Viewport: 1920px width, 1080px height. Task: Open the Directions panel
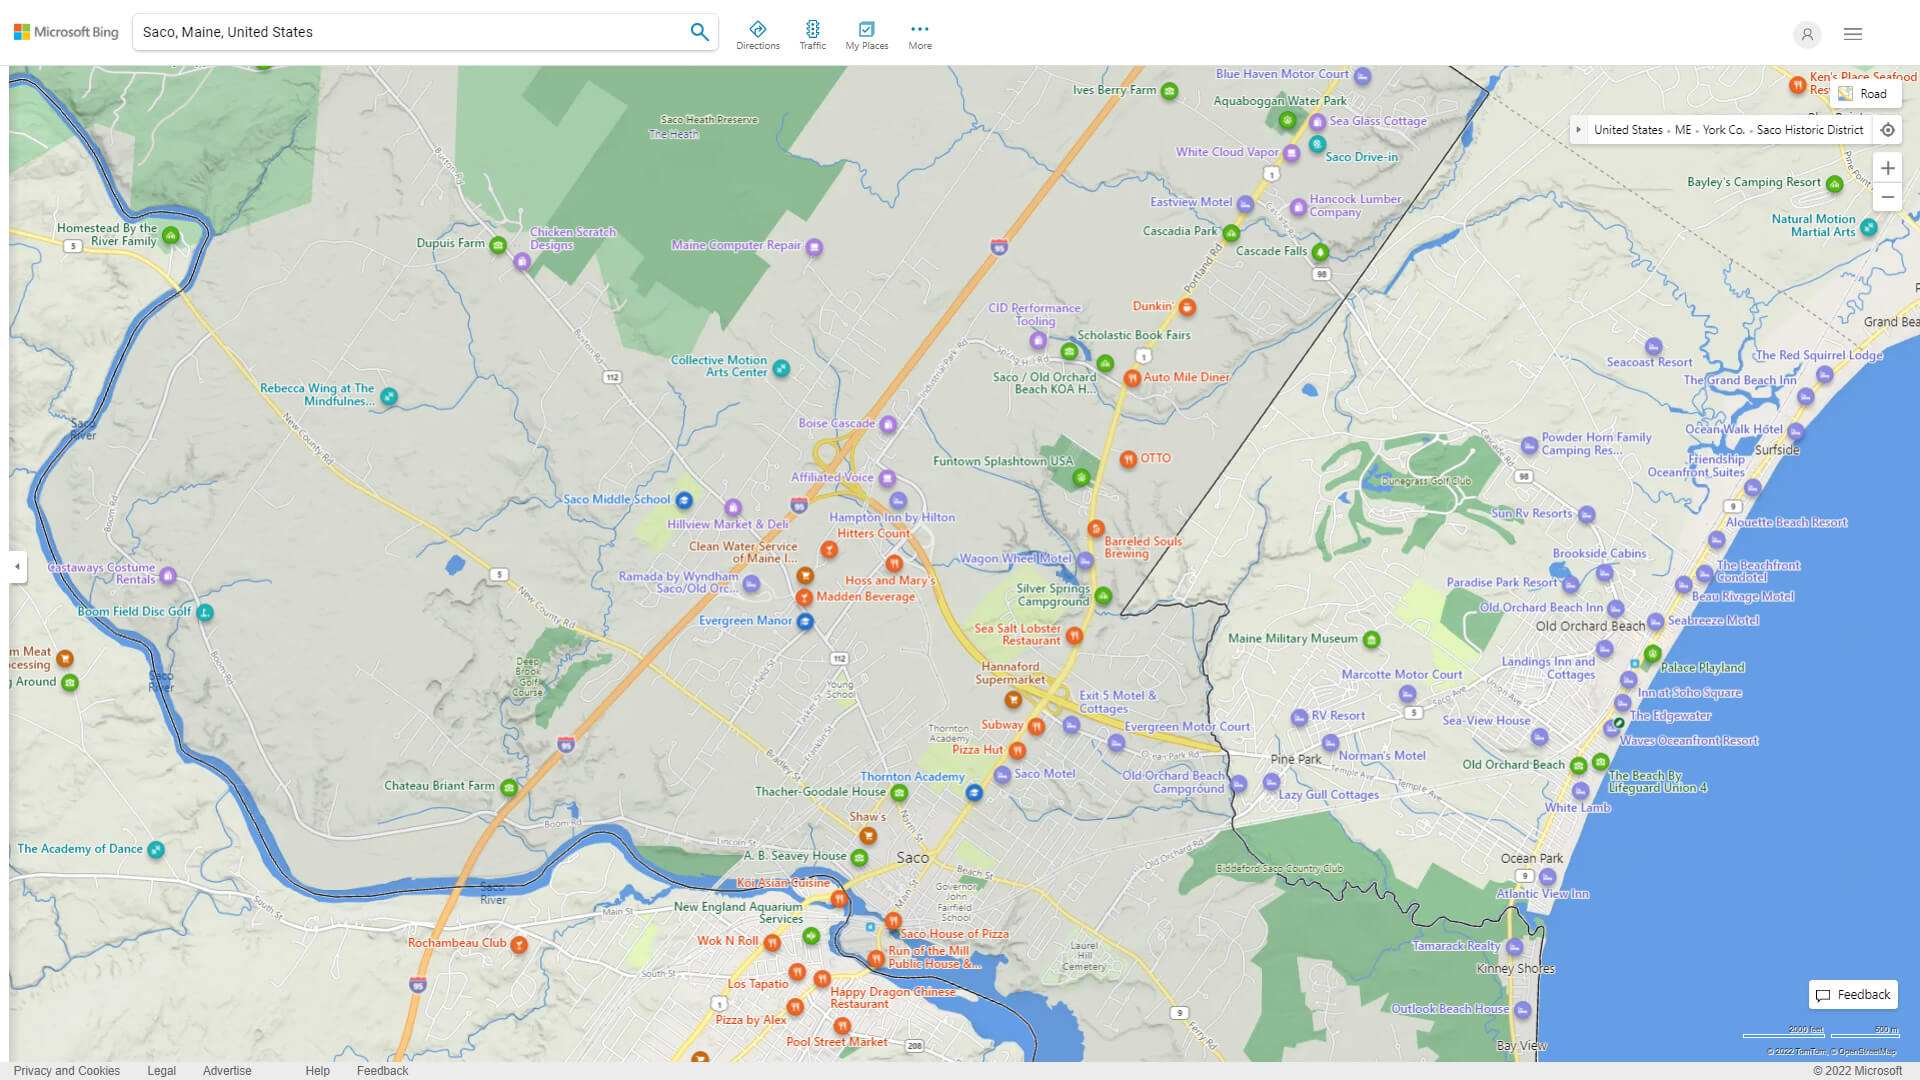[758, 33]
